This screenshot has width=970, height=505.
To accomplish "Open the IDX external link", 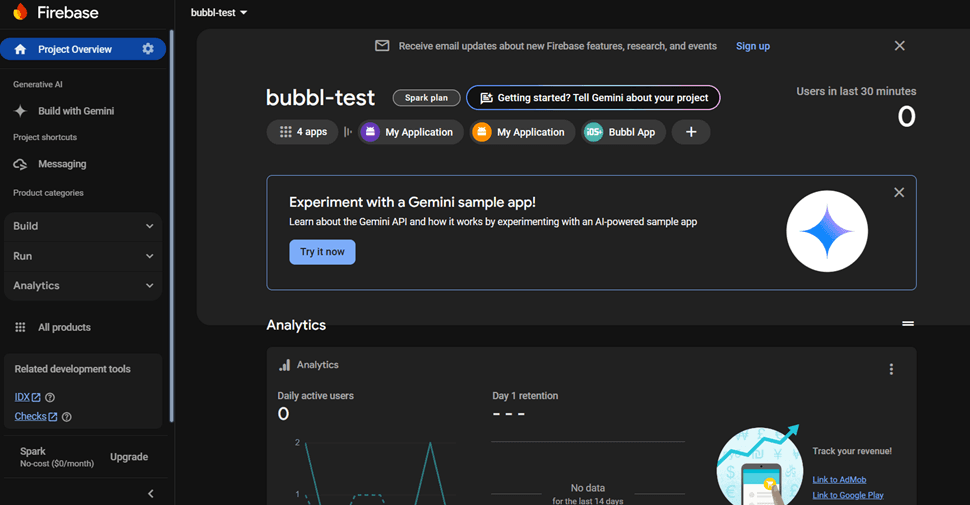I will point(27,397).
